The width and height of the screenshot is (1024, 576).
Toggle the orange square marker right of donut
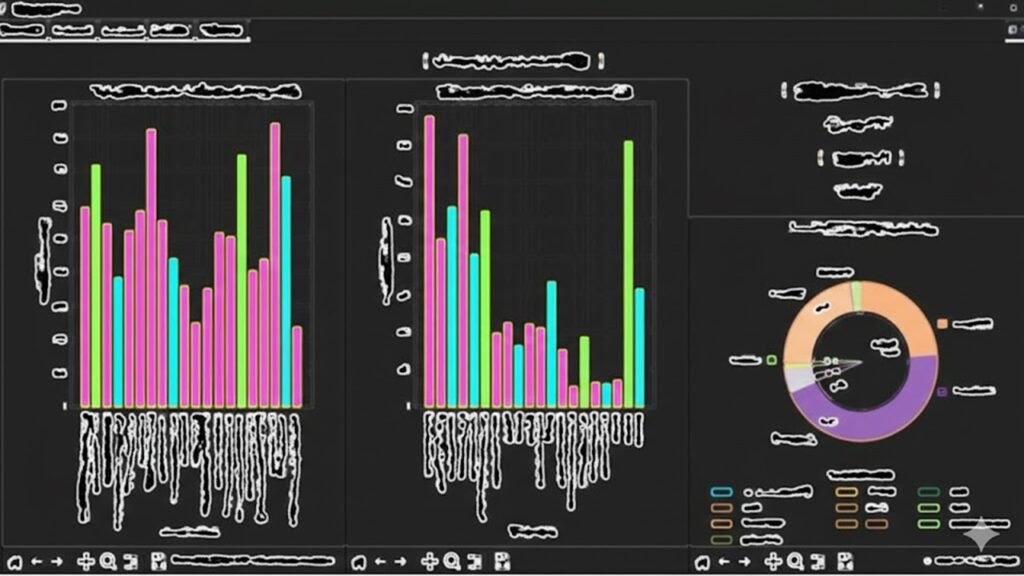942,324
